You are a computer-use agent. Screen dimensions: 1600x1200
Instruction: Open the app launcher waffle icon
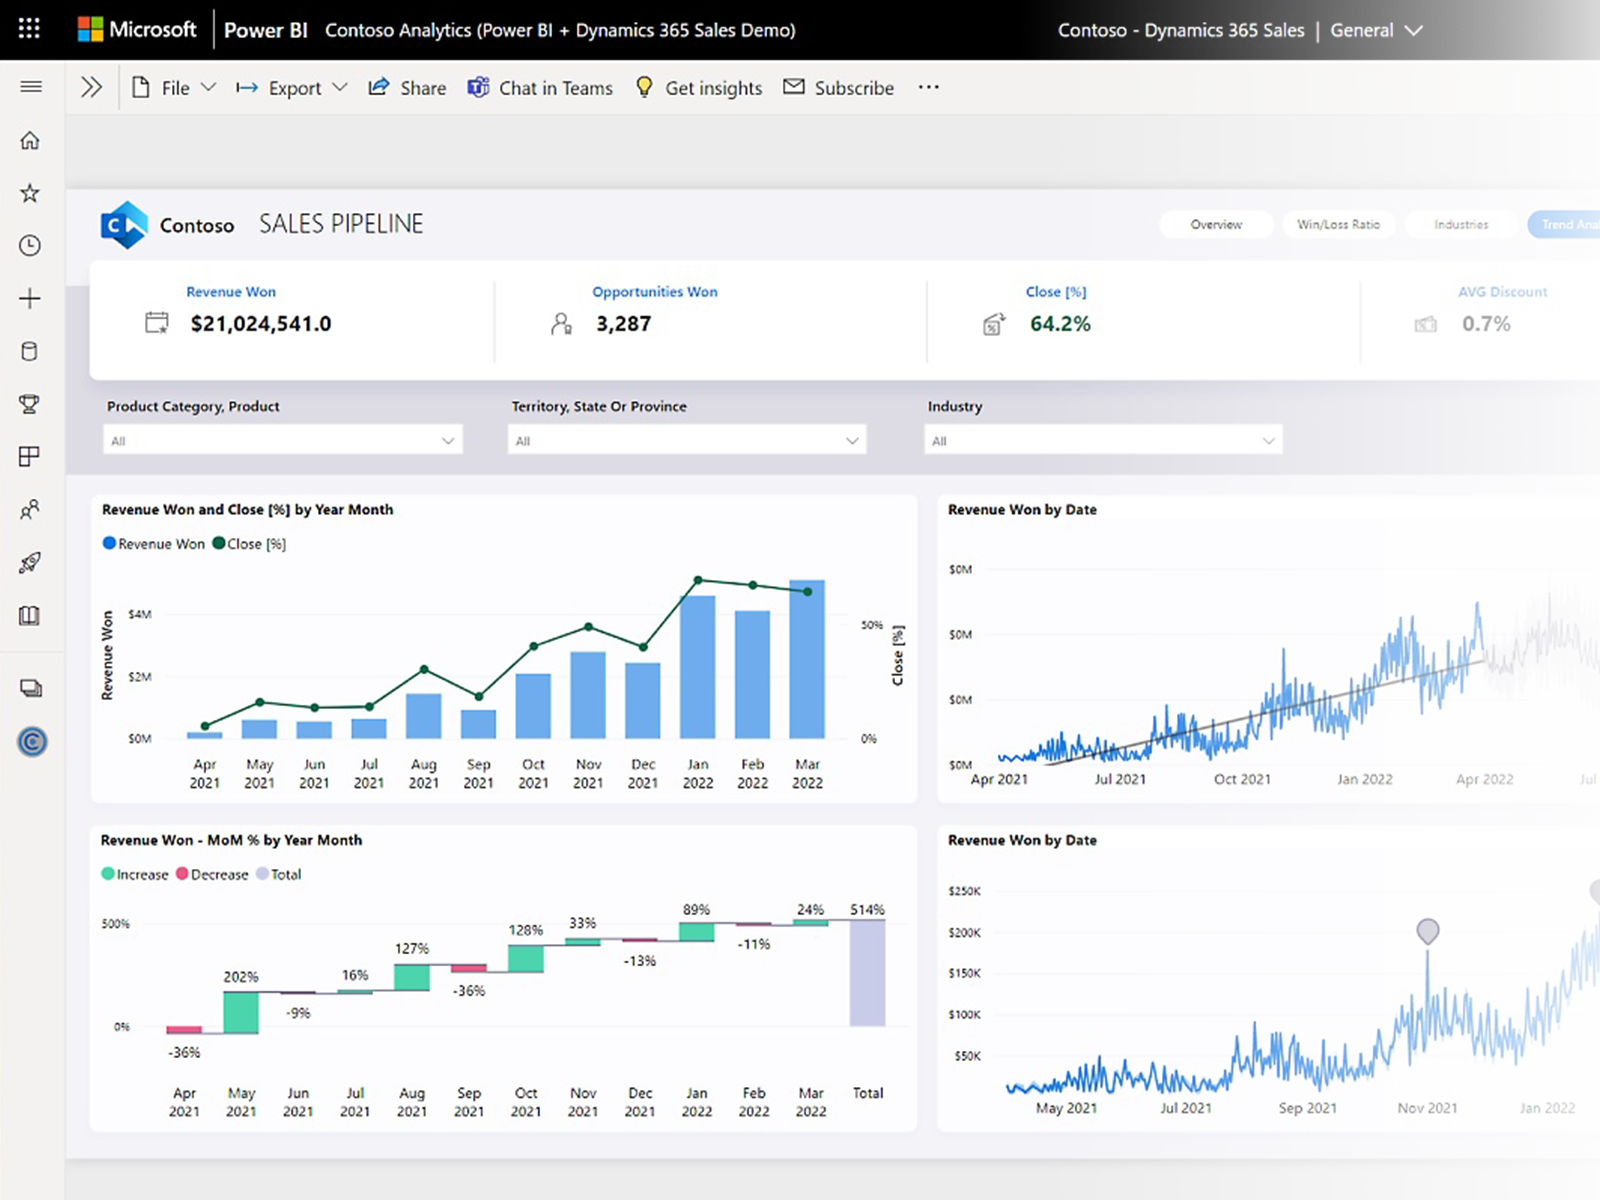pyautogui.click(x=29, y=29)
